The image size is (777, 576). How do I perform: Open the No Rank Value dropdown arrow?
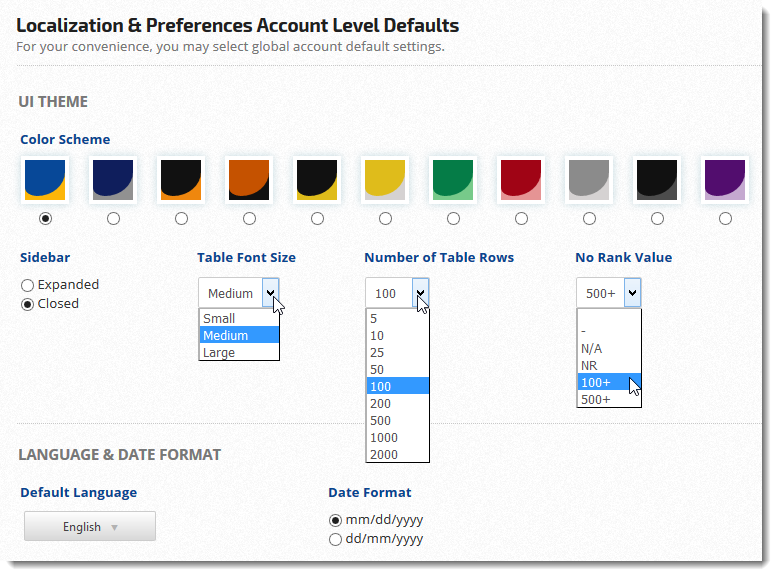click(632, 293)
